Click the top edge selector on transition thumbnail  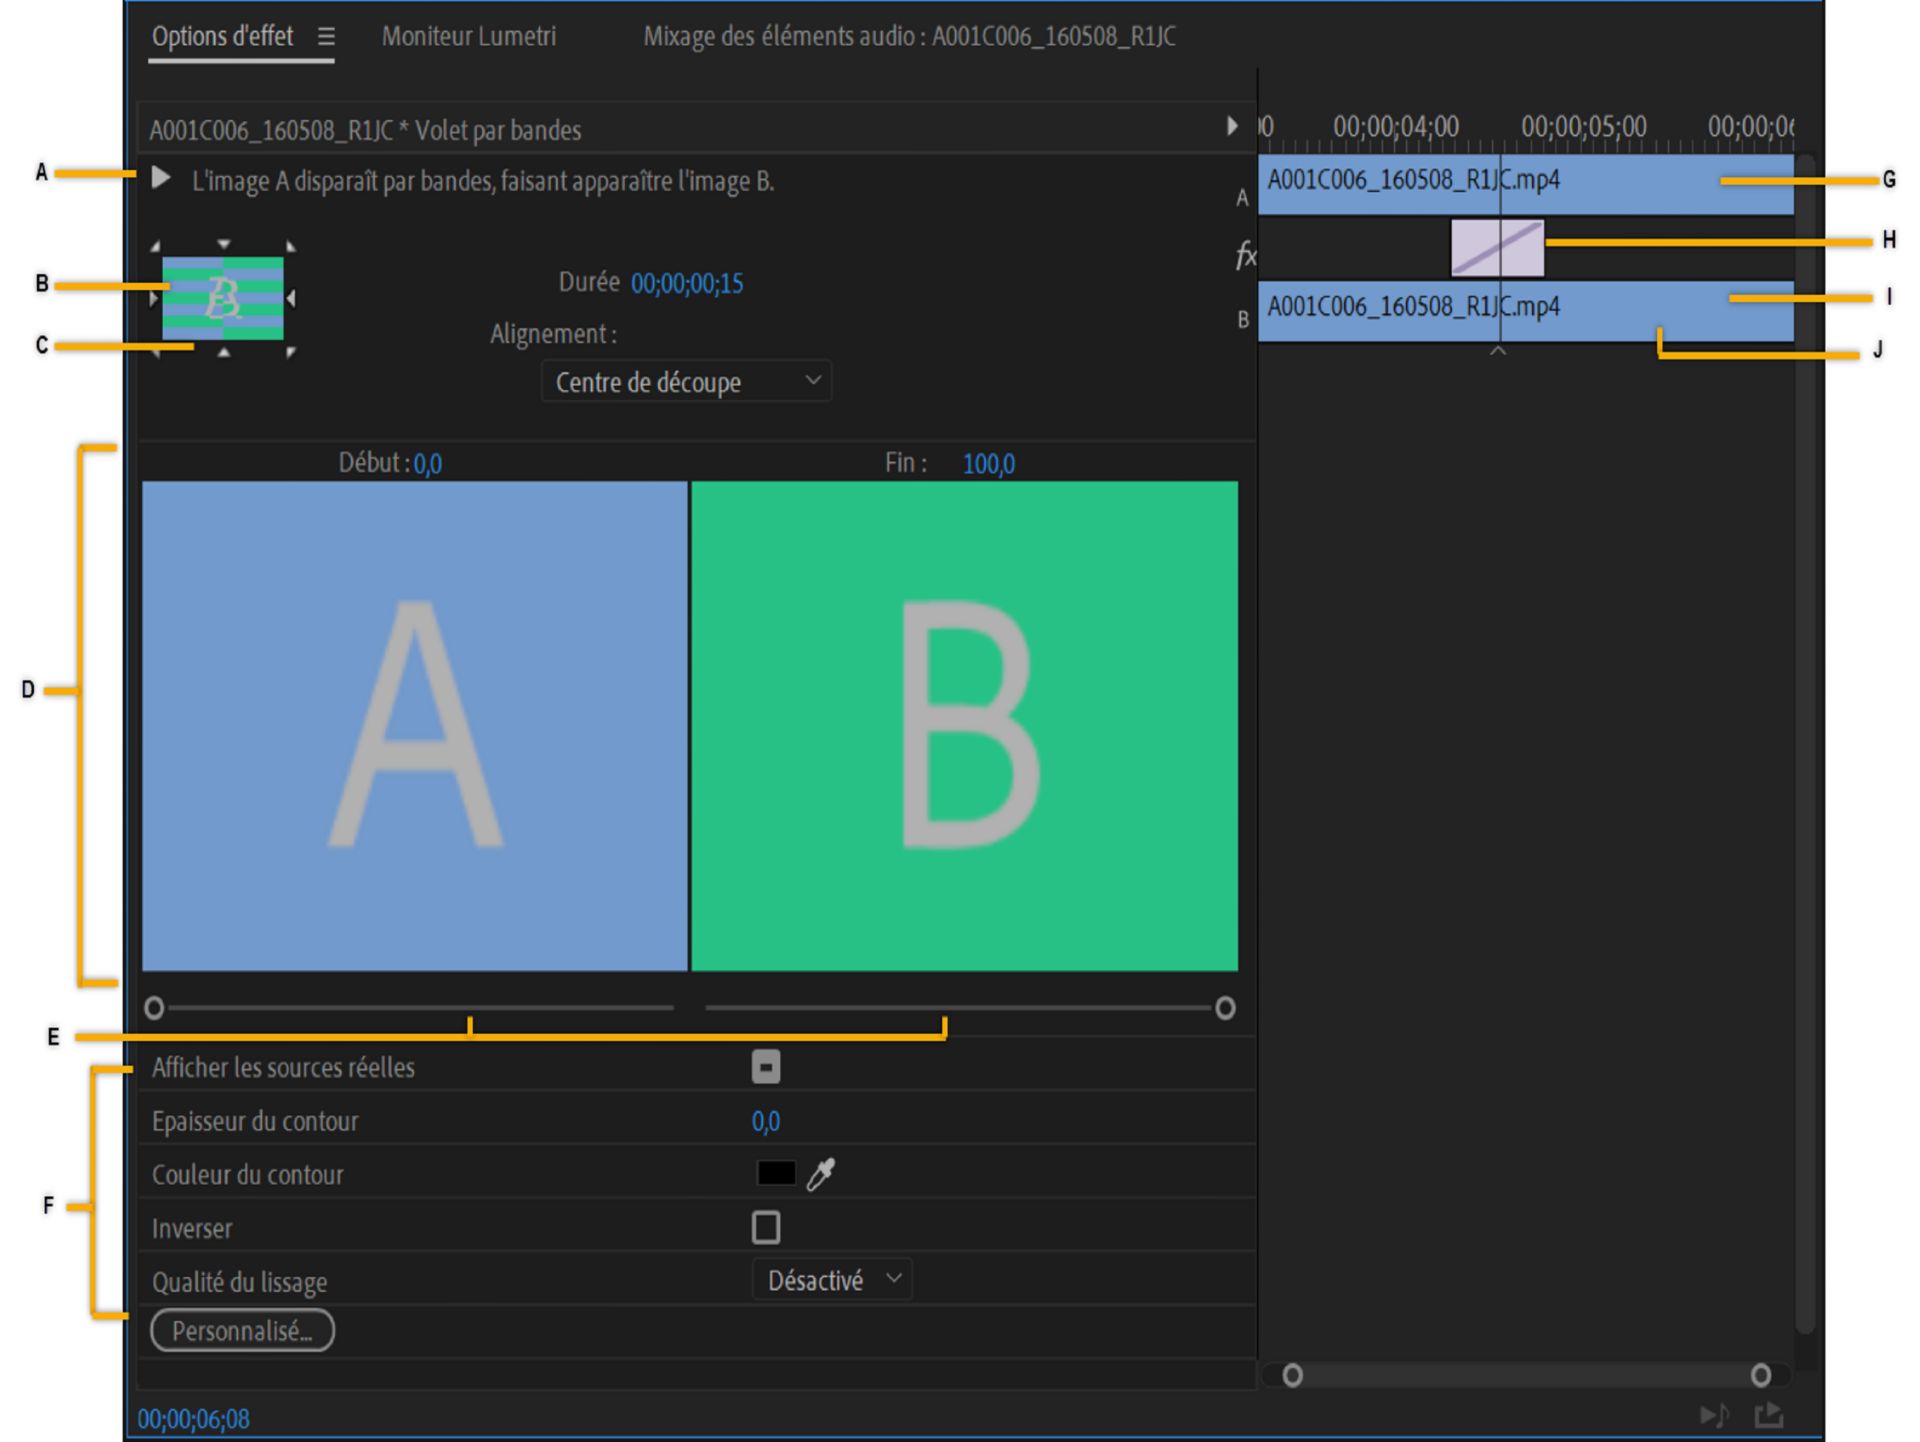[222, 243]
